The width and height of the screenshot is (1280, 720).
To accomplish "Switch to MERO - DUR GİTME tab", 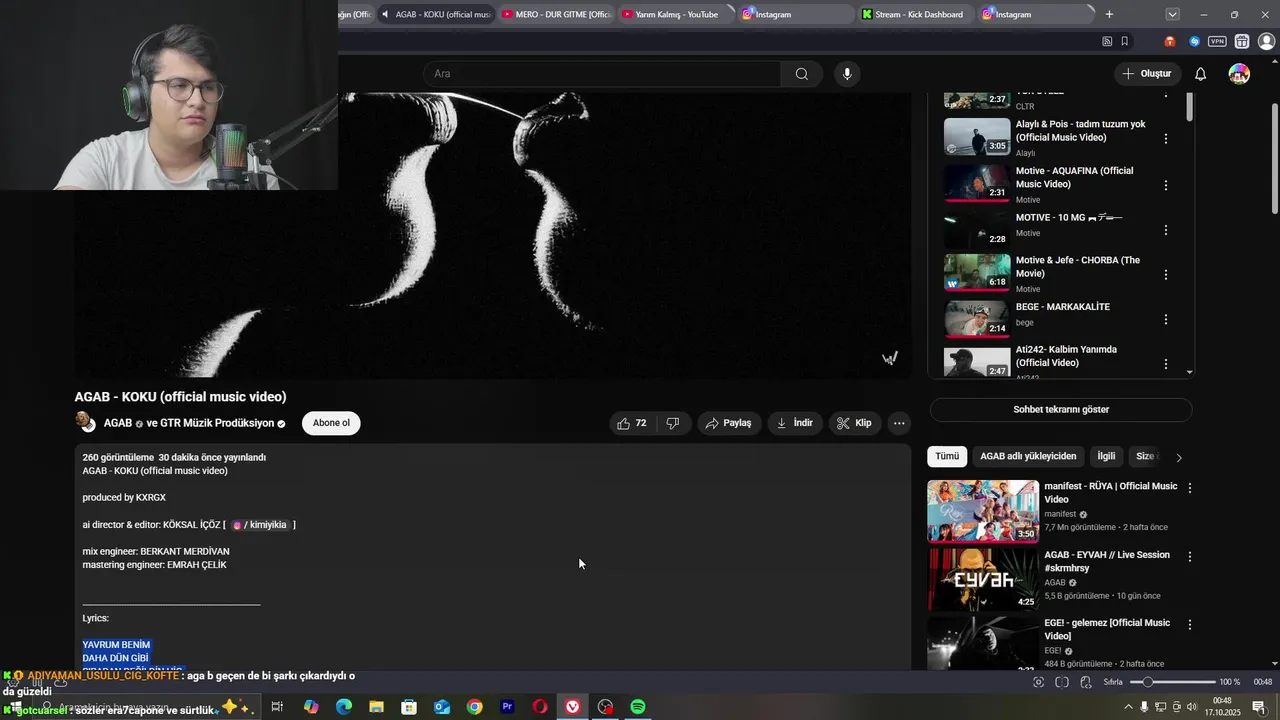I will coord(557,14).
